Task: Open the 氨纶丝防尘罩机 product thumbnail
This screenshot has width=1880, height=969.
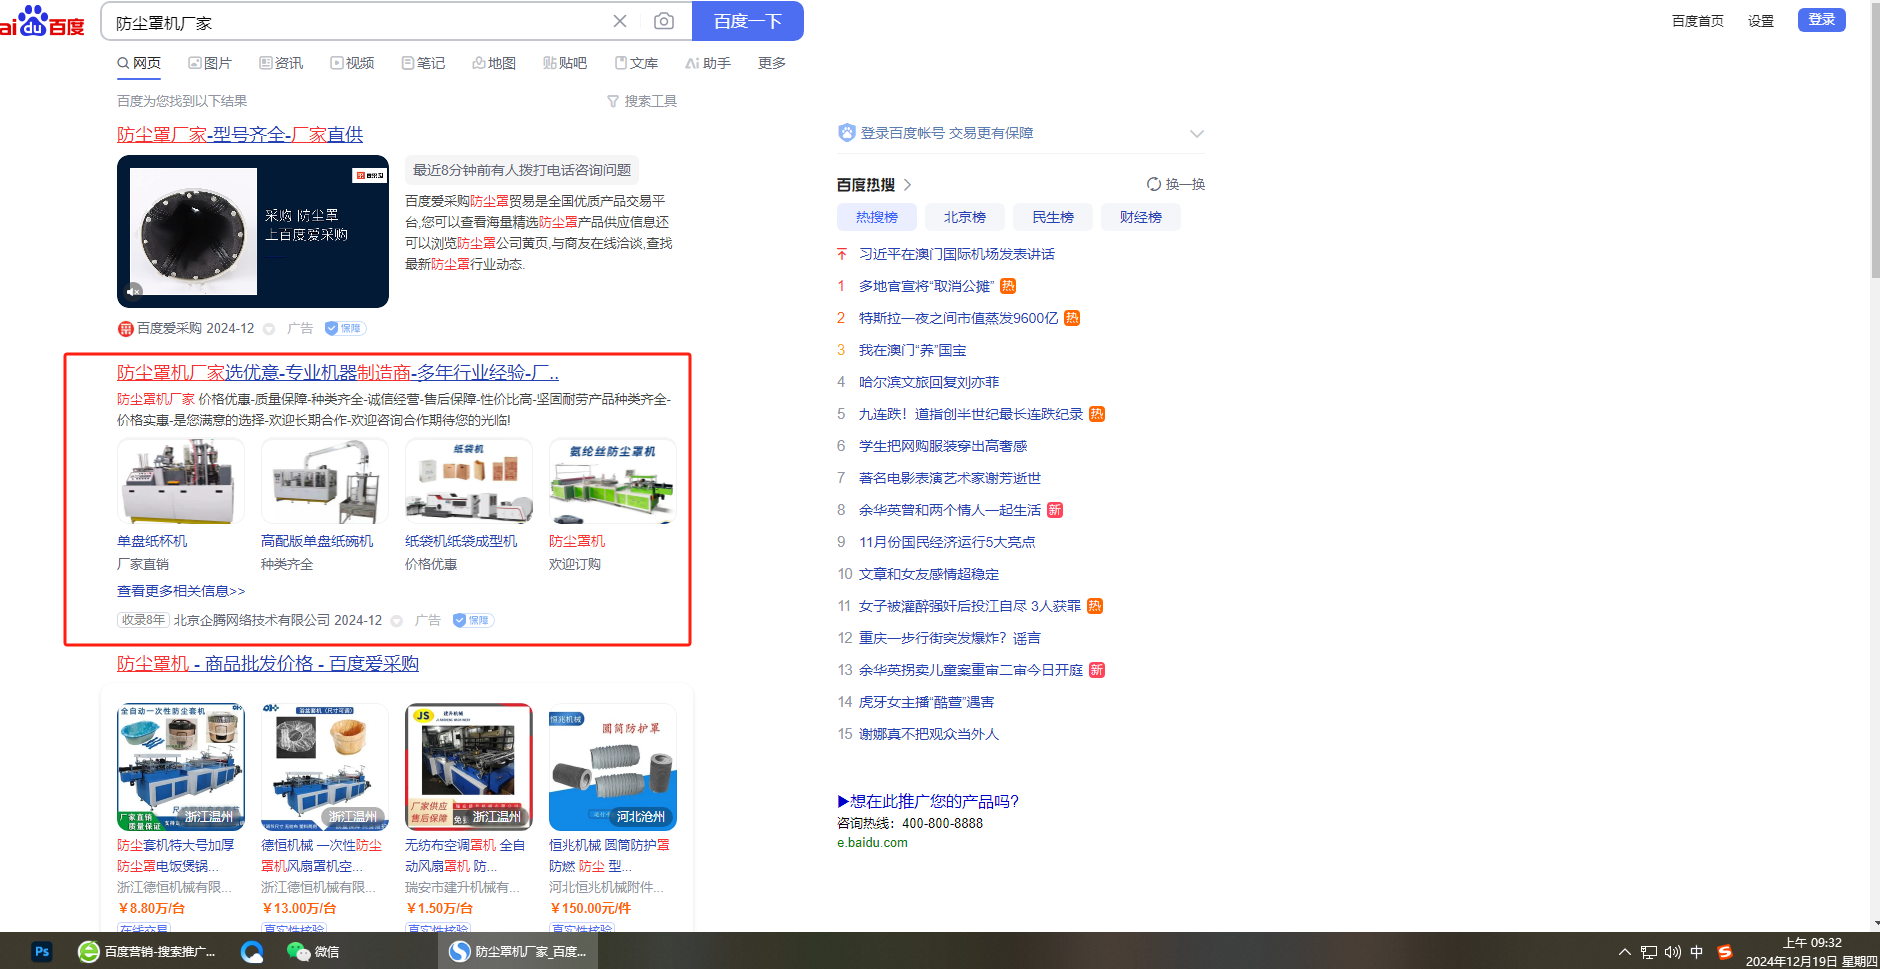Action: 612,482
